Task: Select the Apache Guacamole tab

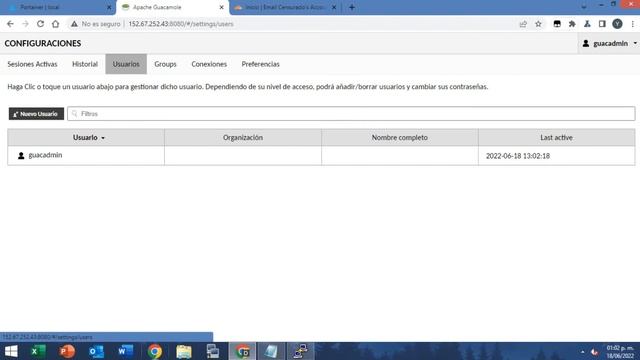Action: coord(171,7)
